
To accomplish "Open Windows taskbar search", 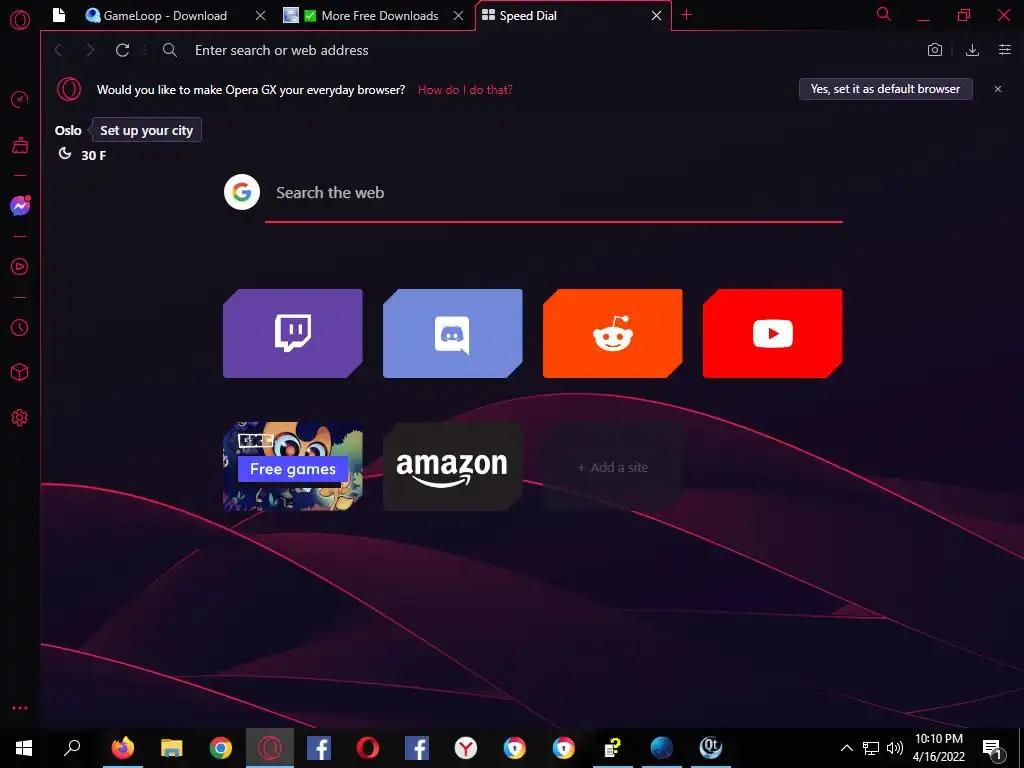I will click(x=72, y=747).
